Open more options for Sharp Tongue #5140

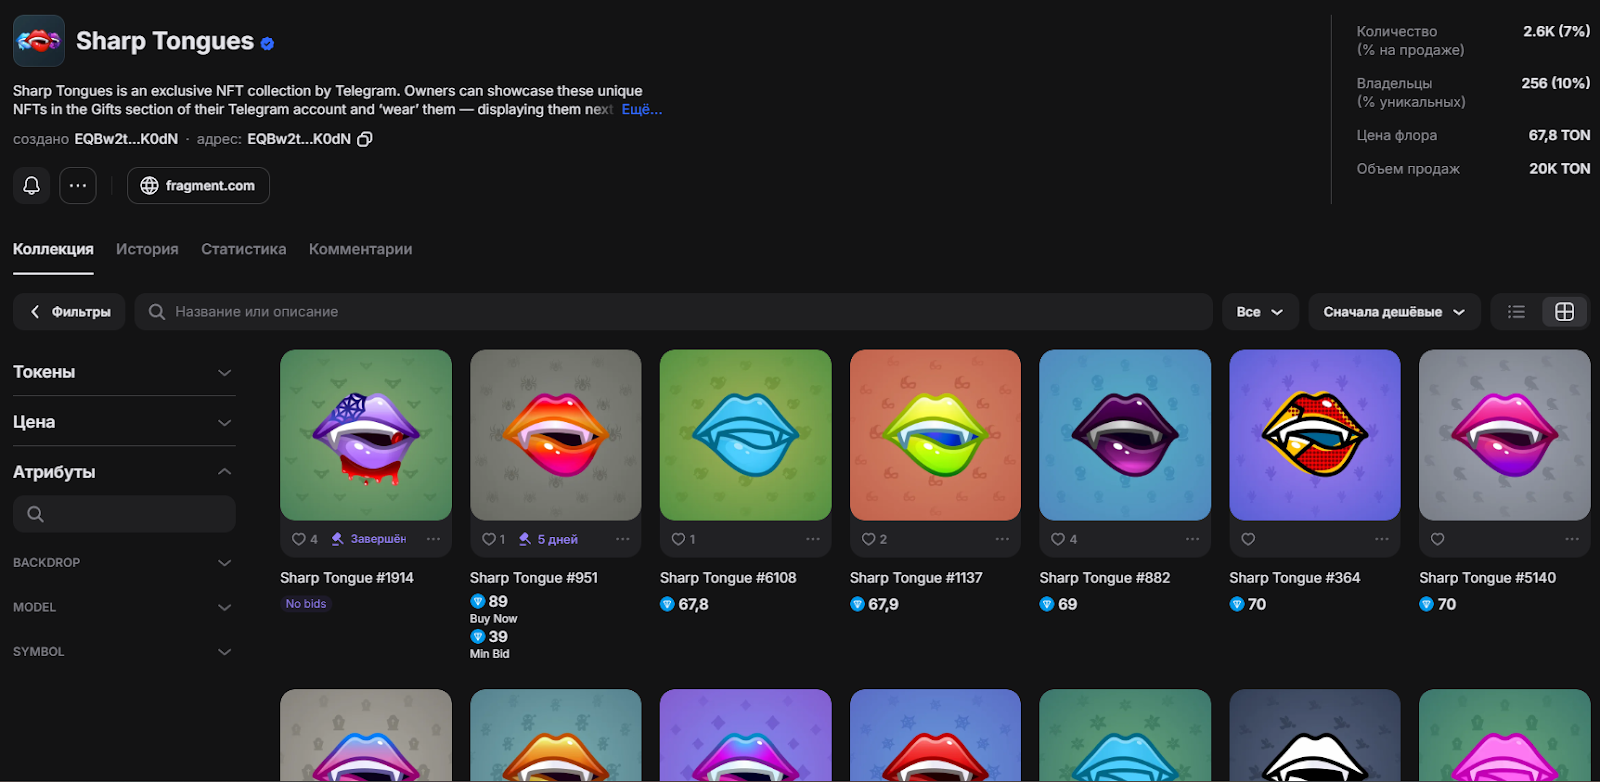click(x=1571, y=539)
